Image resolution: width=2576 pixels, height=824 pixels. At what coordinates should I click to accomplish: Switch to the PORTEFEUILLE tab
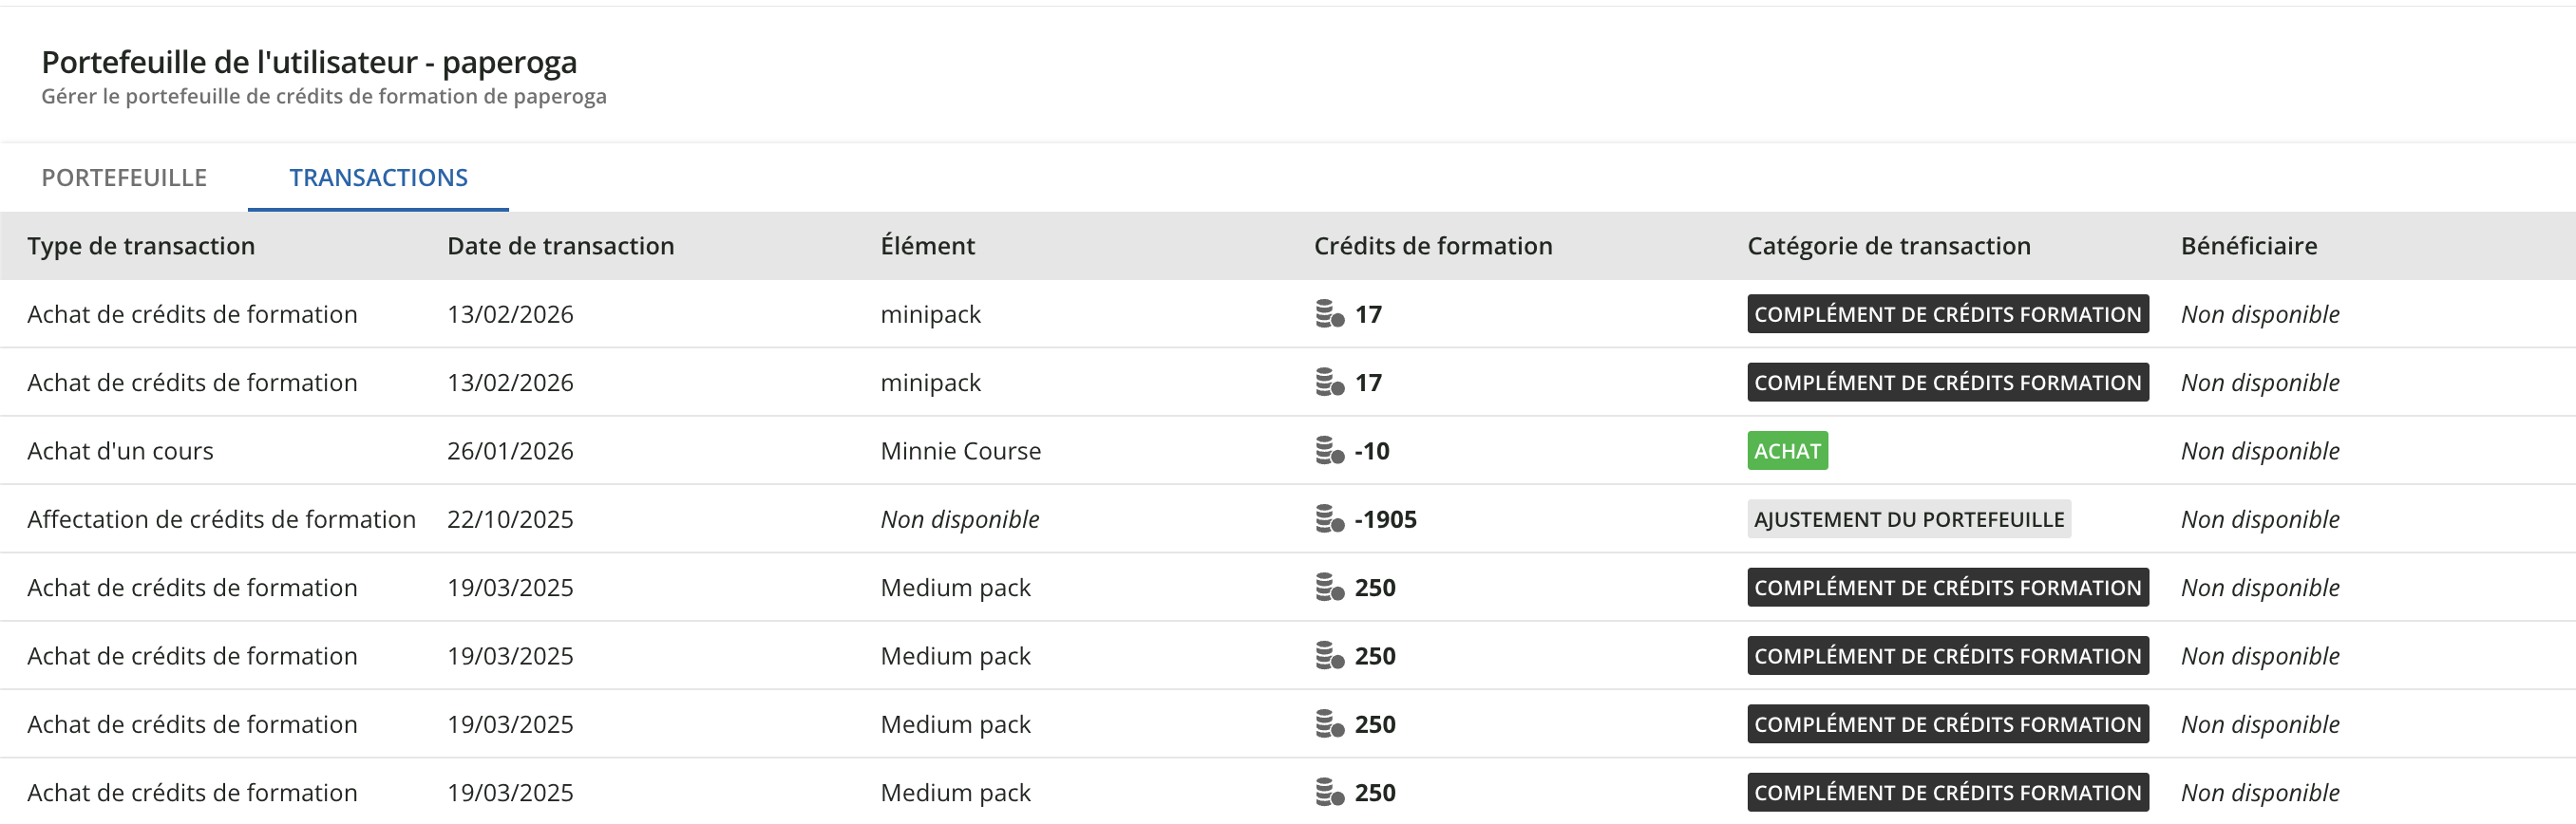(x=124, y=178)
